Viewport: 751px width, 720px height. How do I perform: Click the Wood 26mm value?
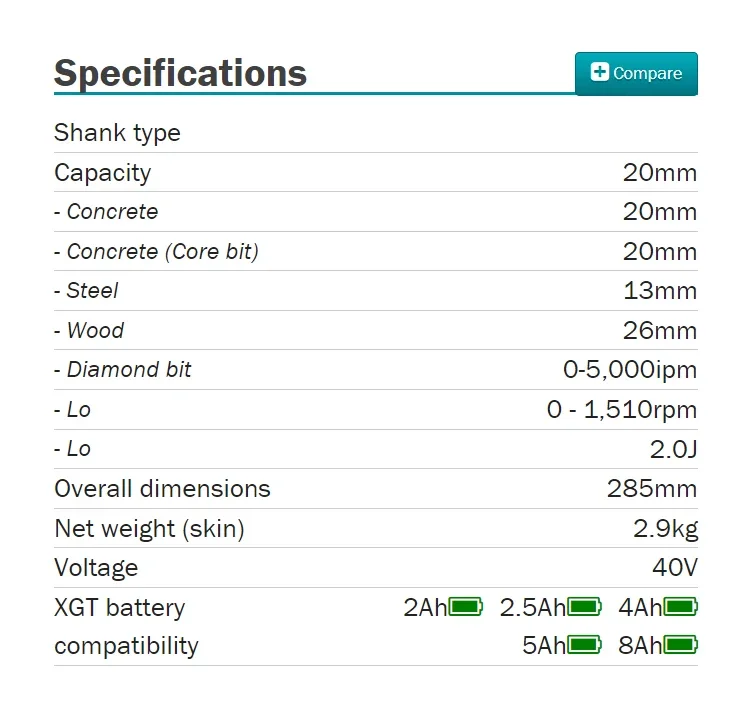[660, 331]
